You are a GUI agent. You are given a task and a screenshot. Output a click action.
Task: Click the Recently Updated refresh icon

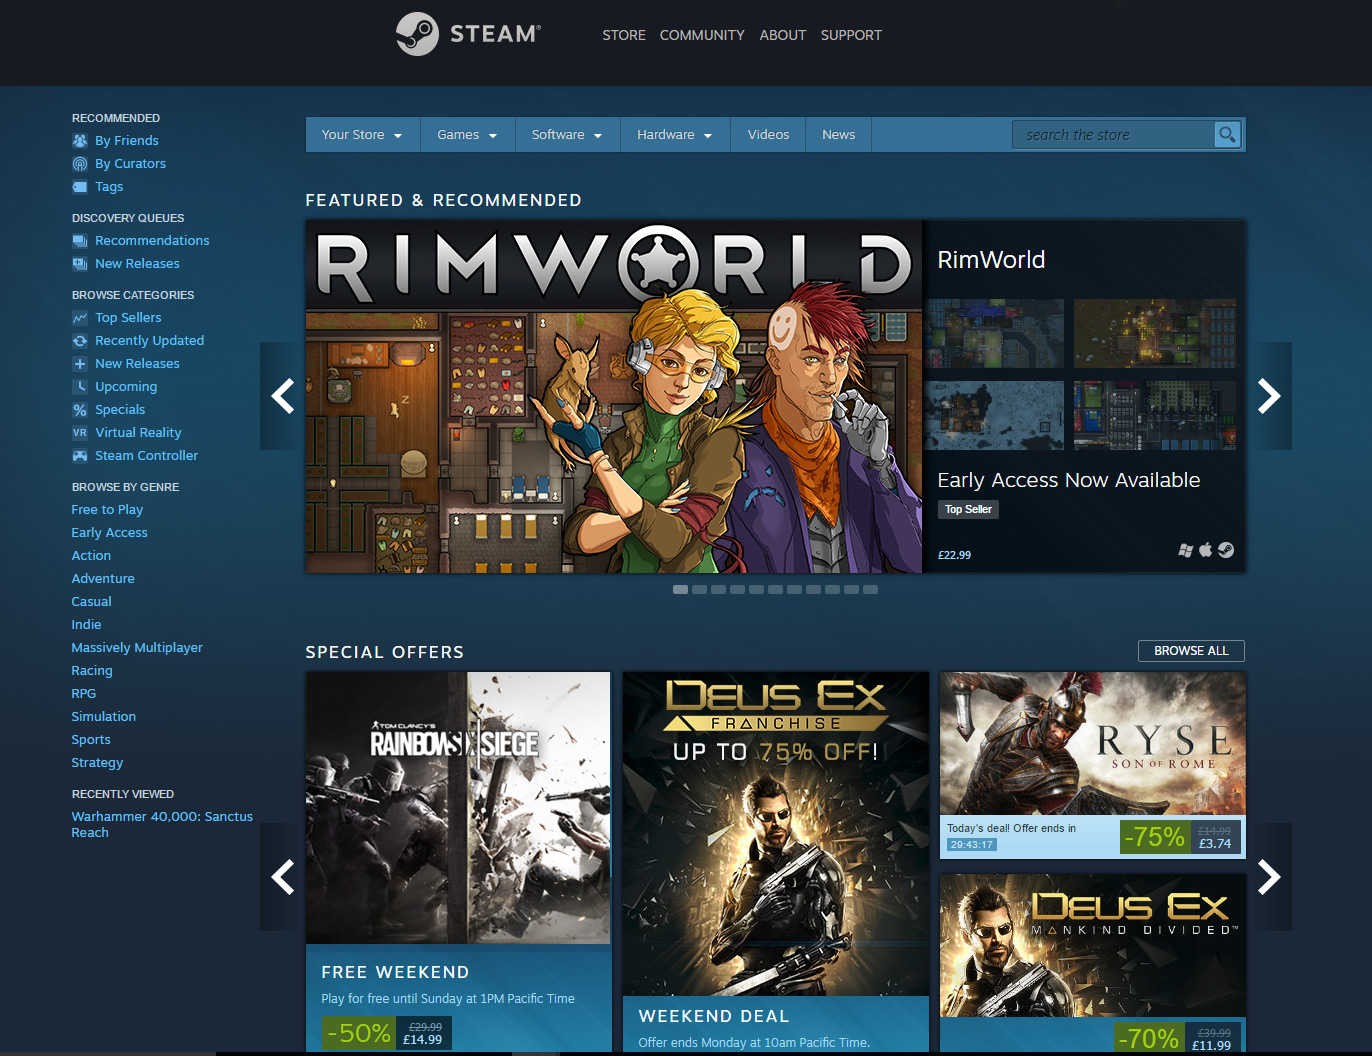point(80,341)
